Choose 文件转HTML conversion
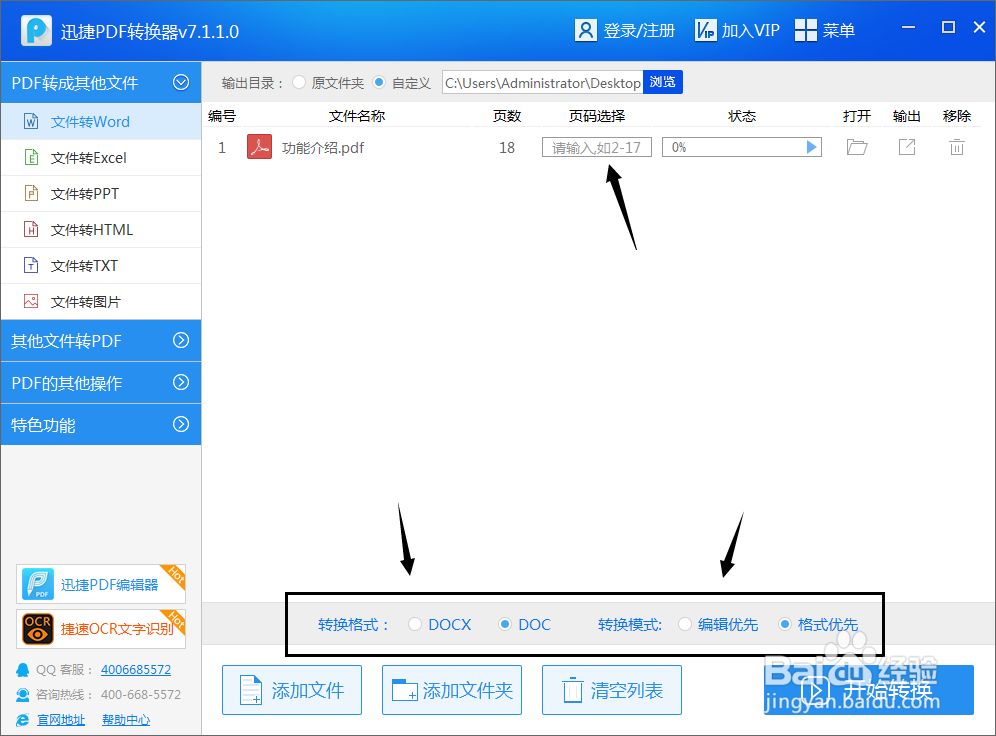The image size is (996, 736). (88, 229)
